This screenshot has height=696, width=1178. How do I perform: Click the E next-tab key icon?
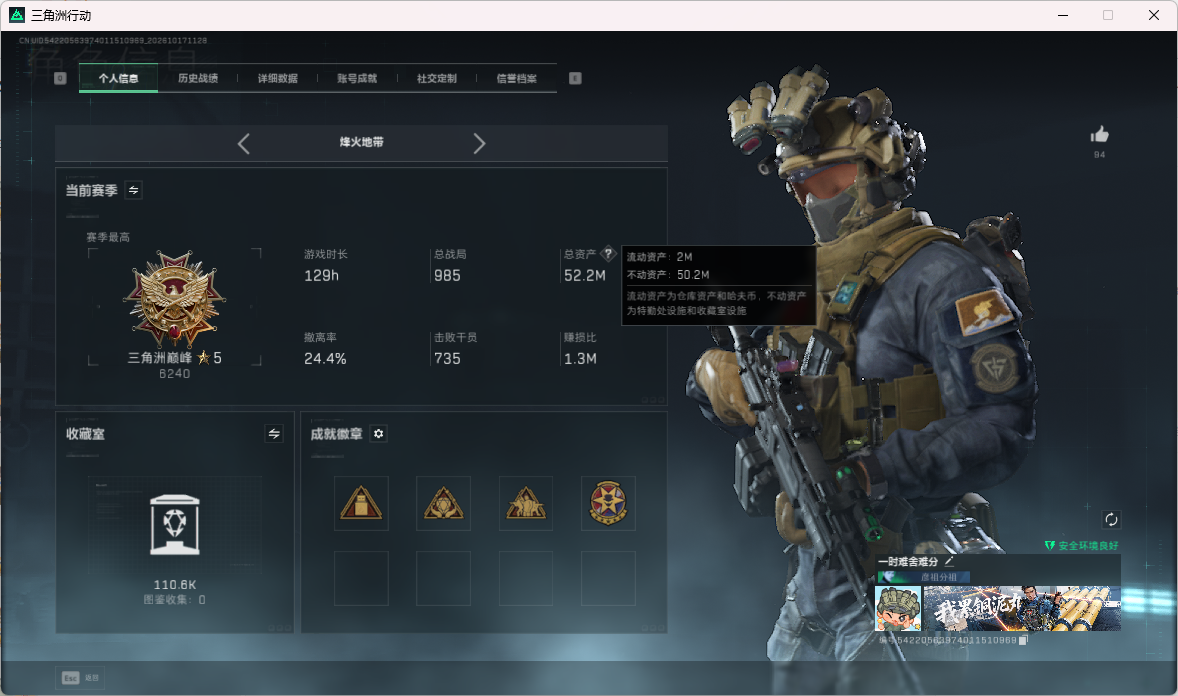pyautogui.click(x=575, y=78)
